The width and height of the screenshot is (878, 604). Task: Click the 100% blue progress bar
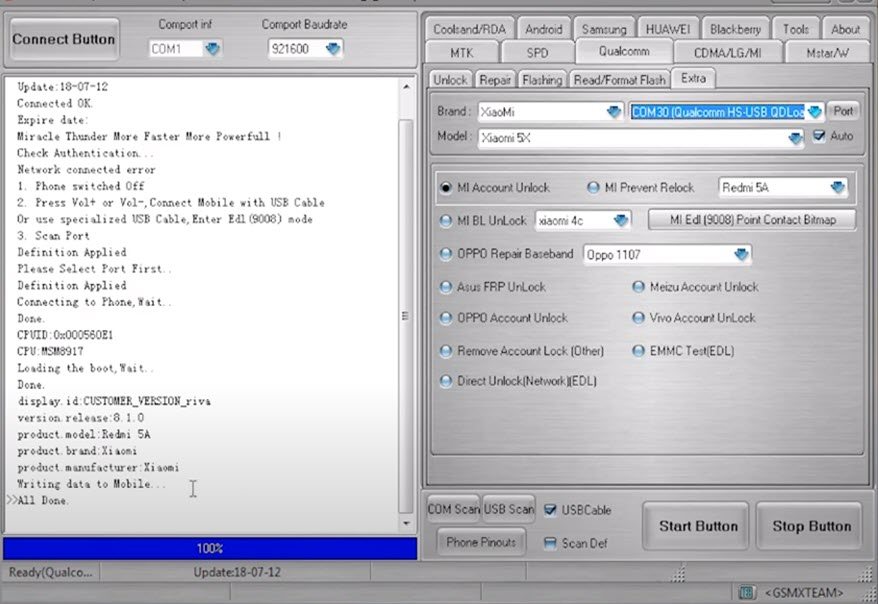pyautogui.click(x=210, y=549)
